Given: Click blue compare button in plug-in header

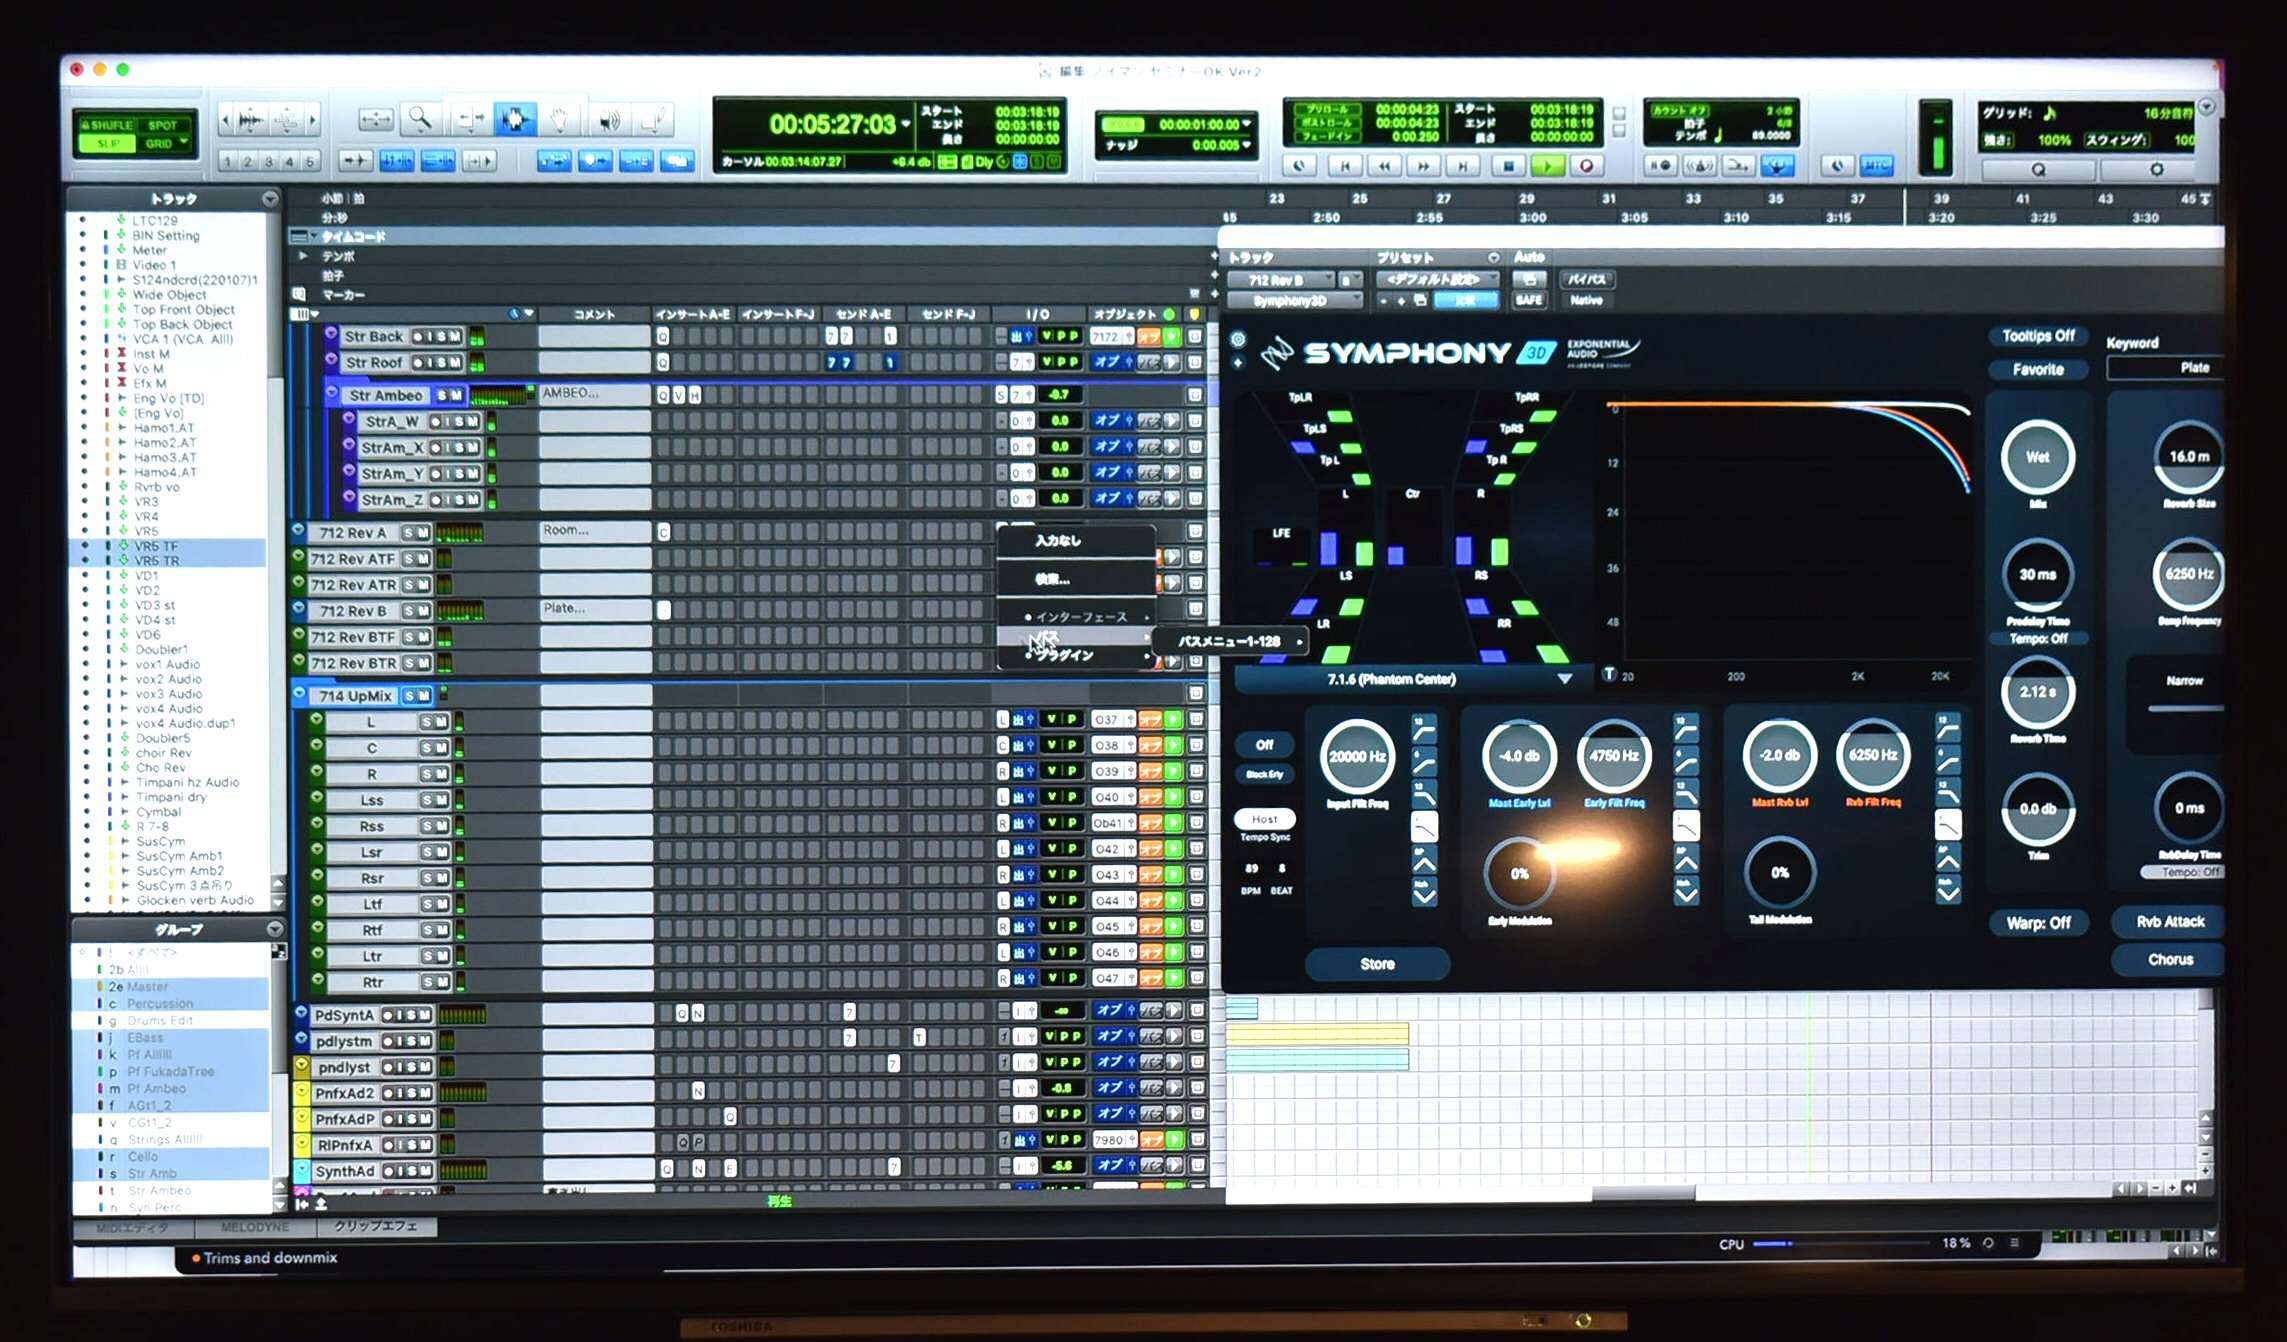Looking at the screenshot, I should pos(1465,300).
